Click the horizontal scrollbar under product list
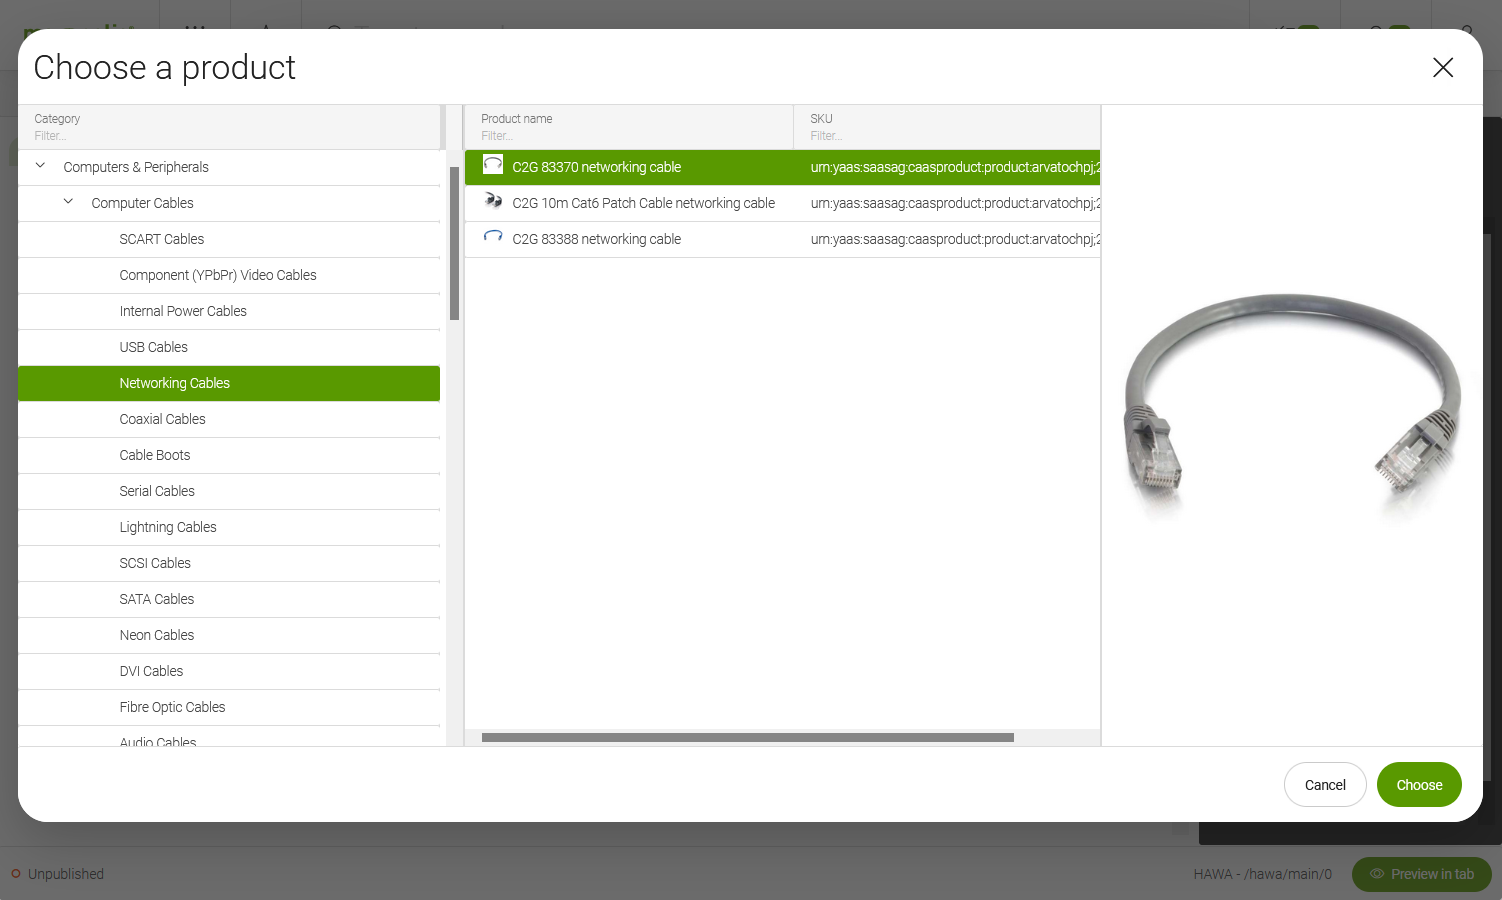Image resolution: width=1502 pixels, height=900 pixels. pos(747,738)
